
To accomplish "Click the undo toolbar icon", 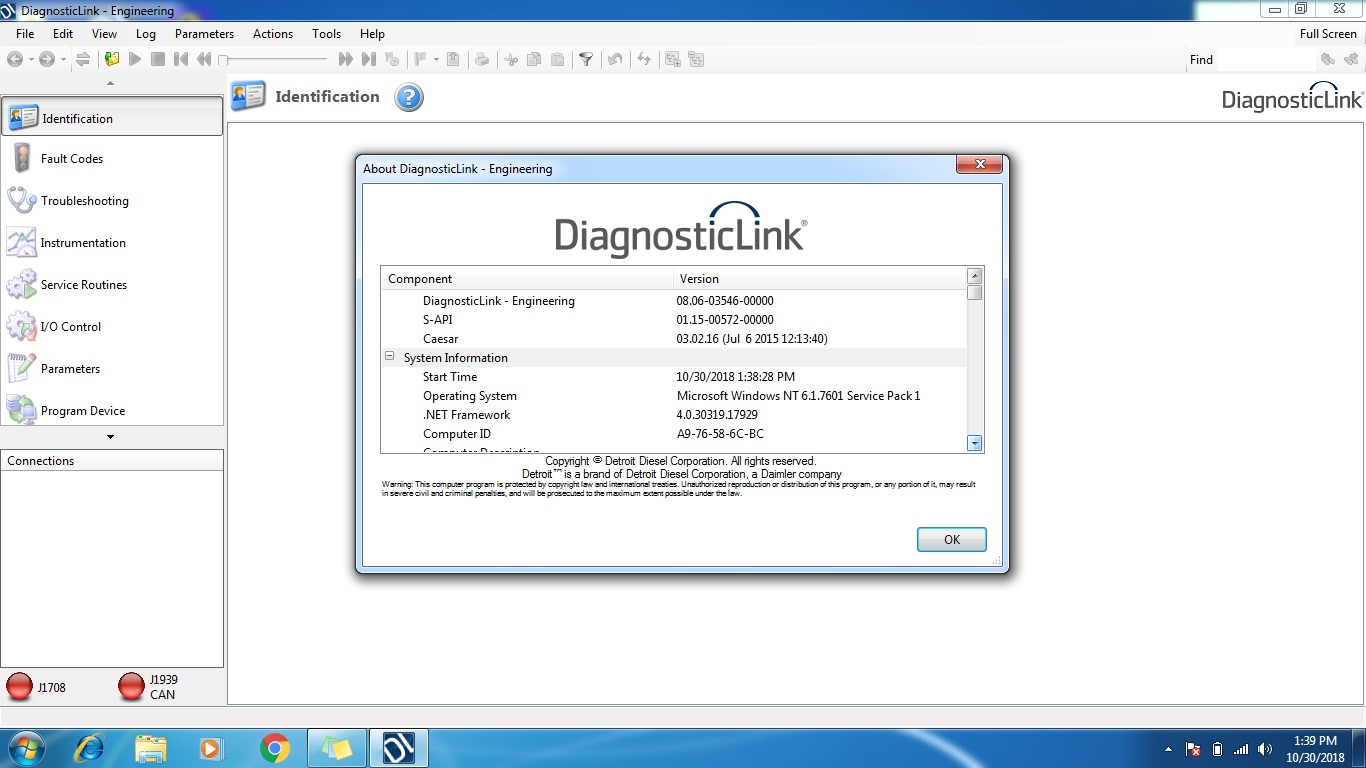I will point(615,59).
